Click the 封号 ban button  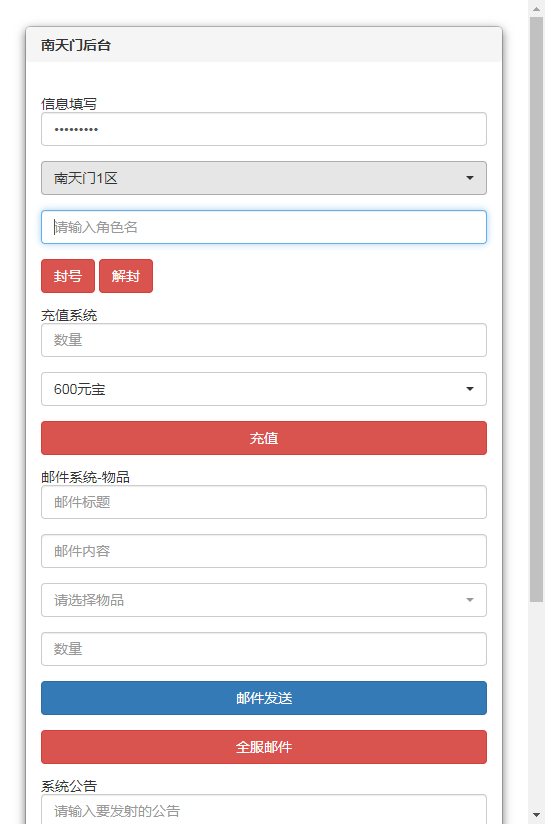pos(68,276)
